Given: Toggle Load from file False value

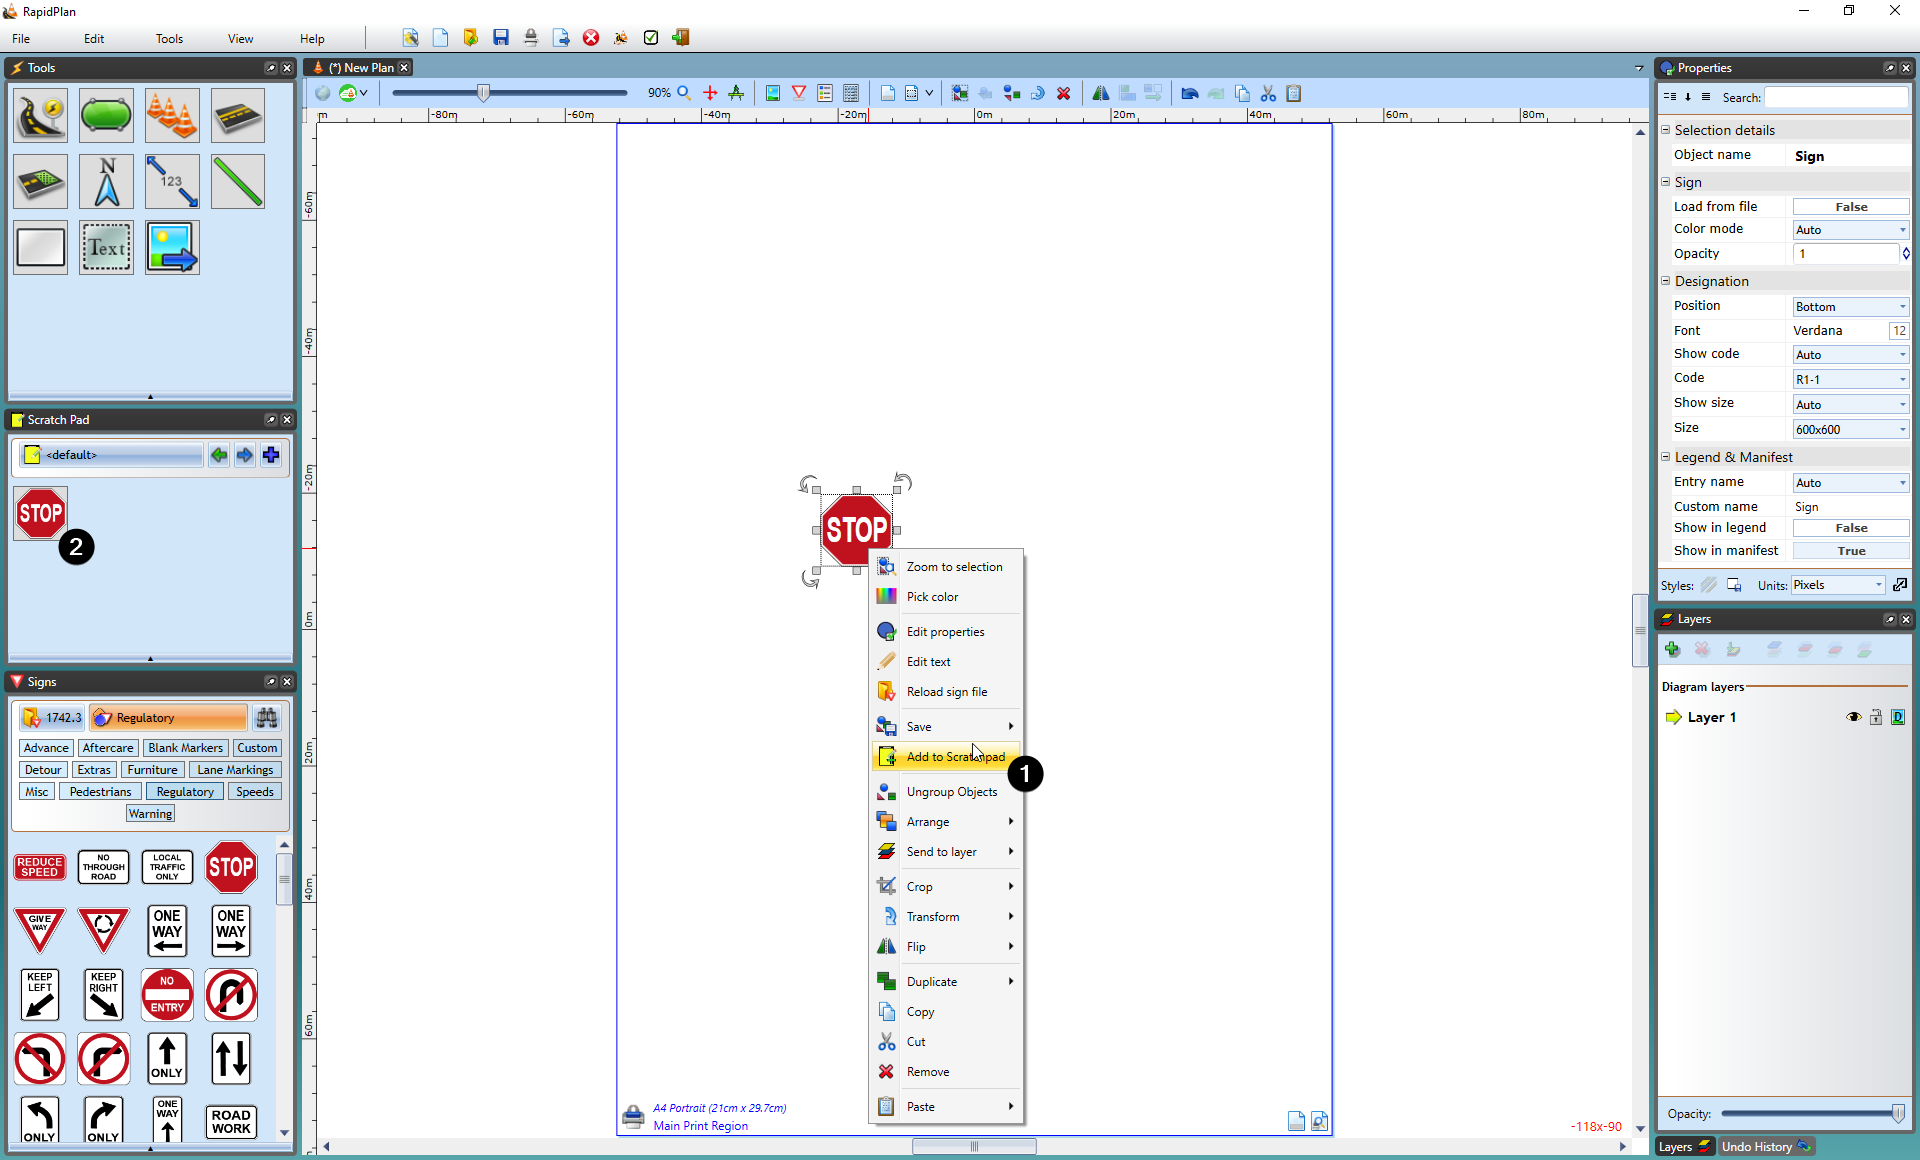Looking at the screenshot, I should (1850, 207).
